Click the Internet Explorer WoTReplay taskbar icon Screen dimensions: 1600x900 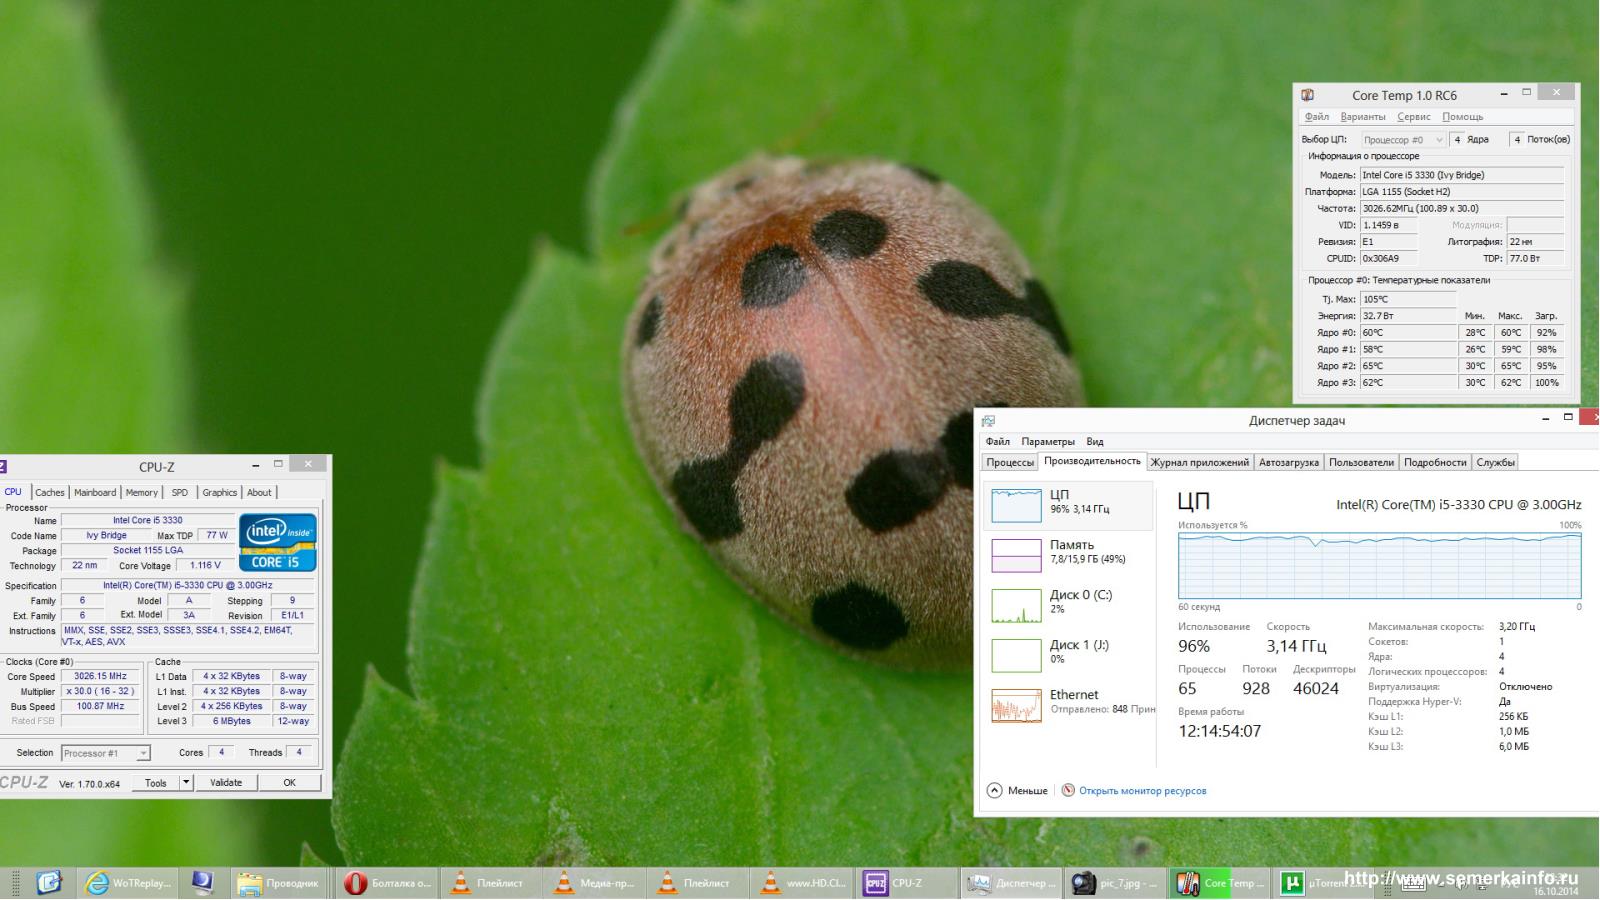97,883
